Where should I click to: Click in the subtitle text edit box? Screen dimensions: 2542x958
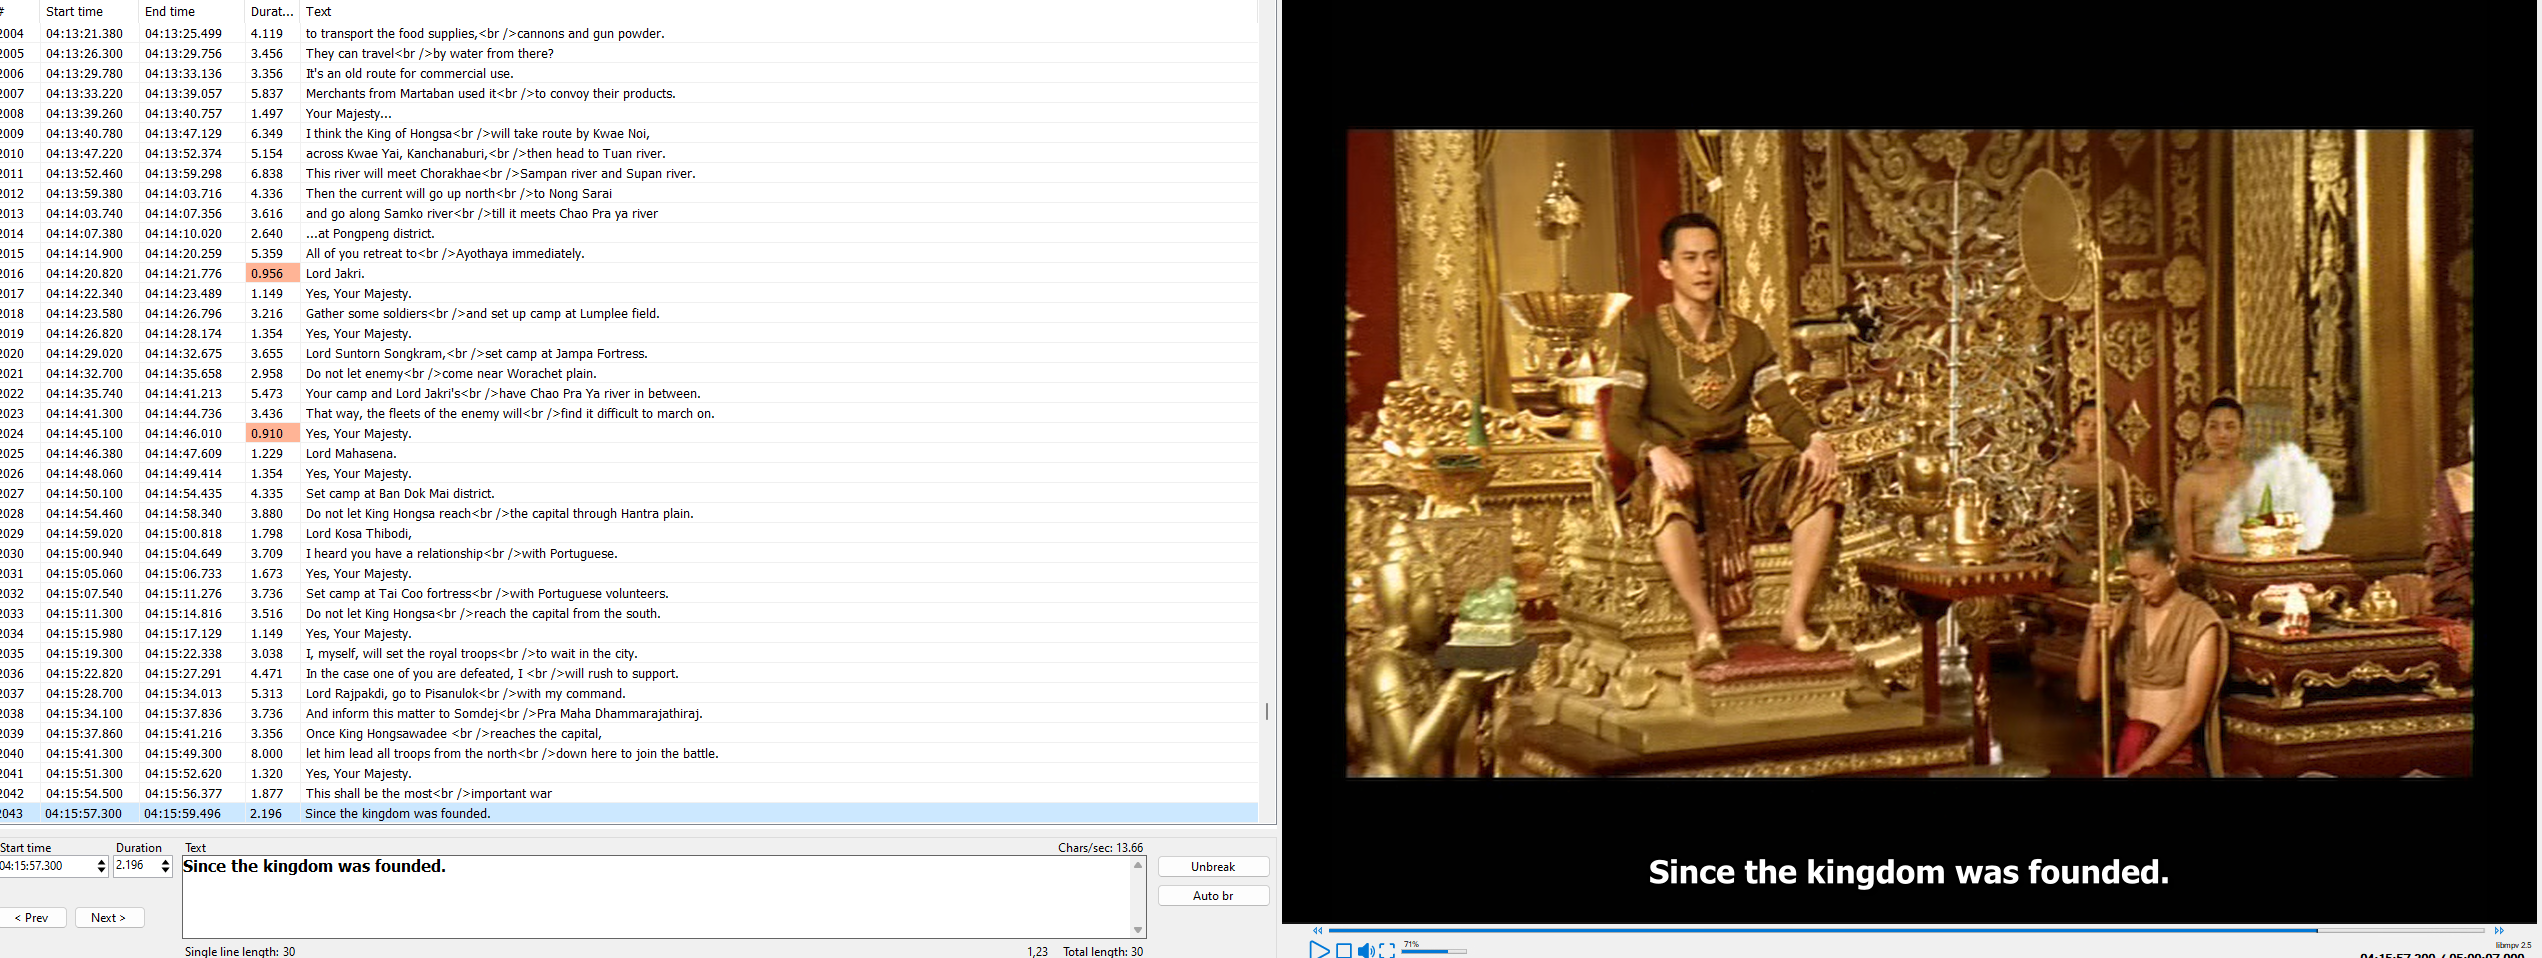pos(656,896)
